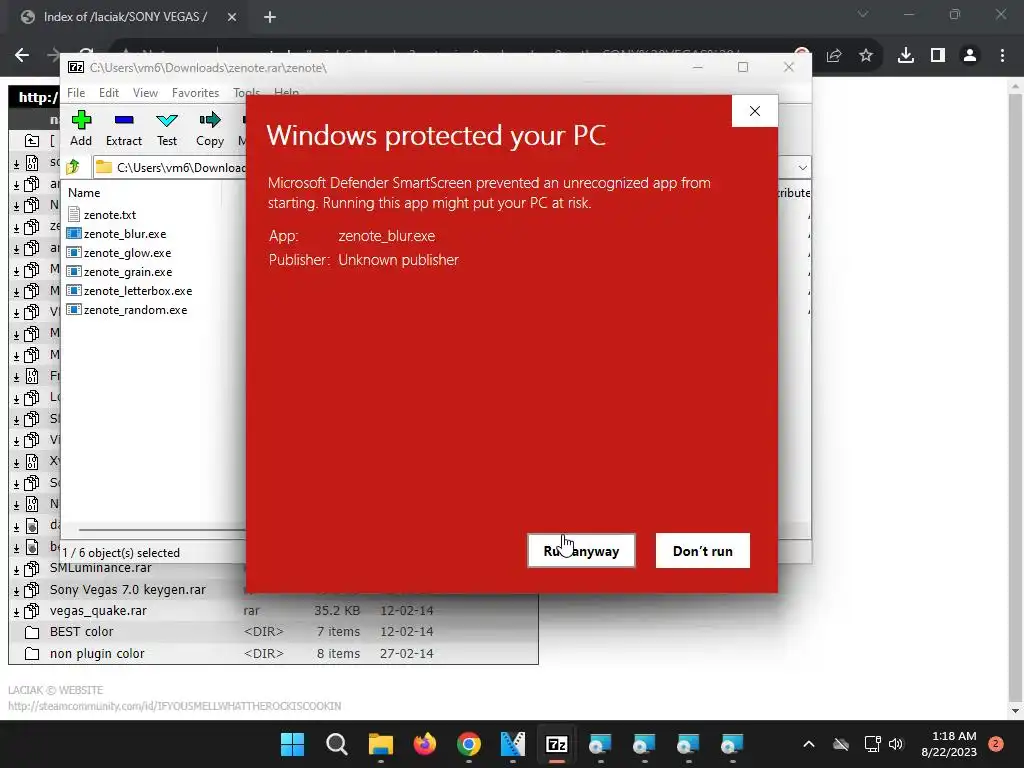Viewport: 1024px width, 768px height.
Task: Click the non plugin color folder icon
Action: point(31,654)
